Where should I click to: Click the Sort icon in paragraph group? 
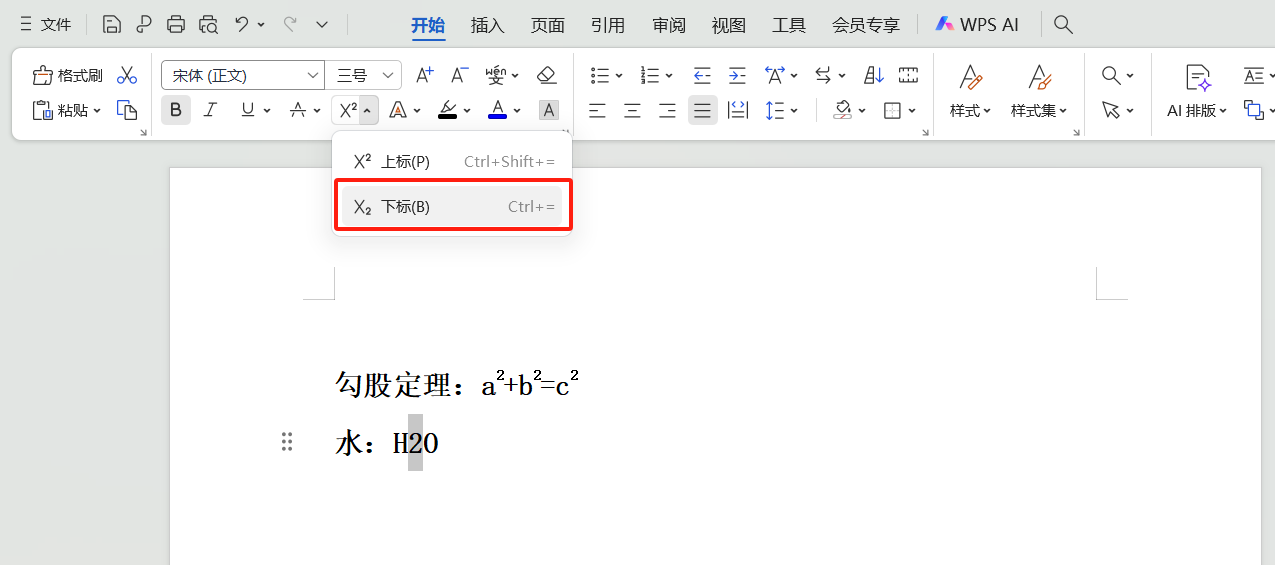873,76
